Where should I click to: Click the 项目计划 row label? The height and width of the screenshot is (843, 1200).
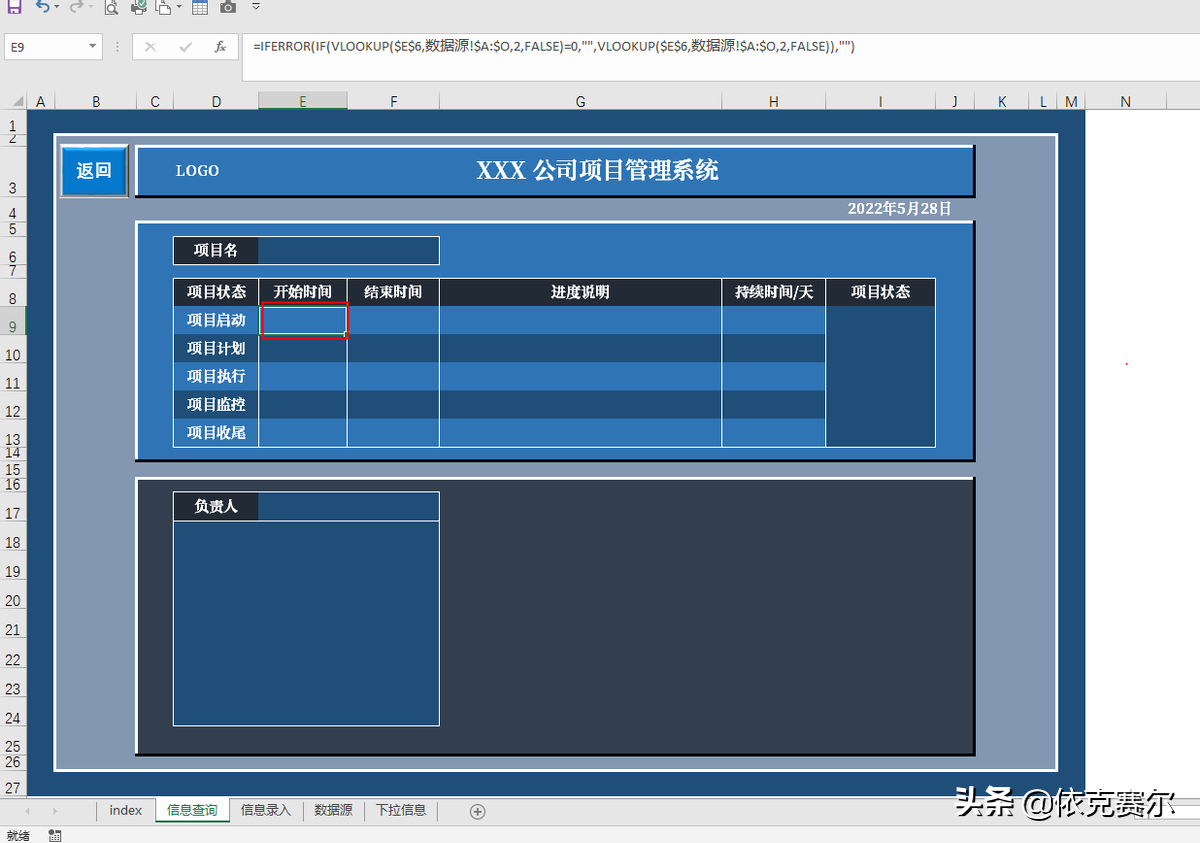216,348
